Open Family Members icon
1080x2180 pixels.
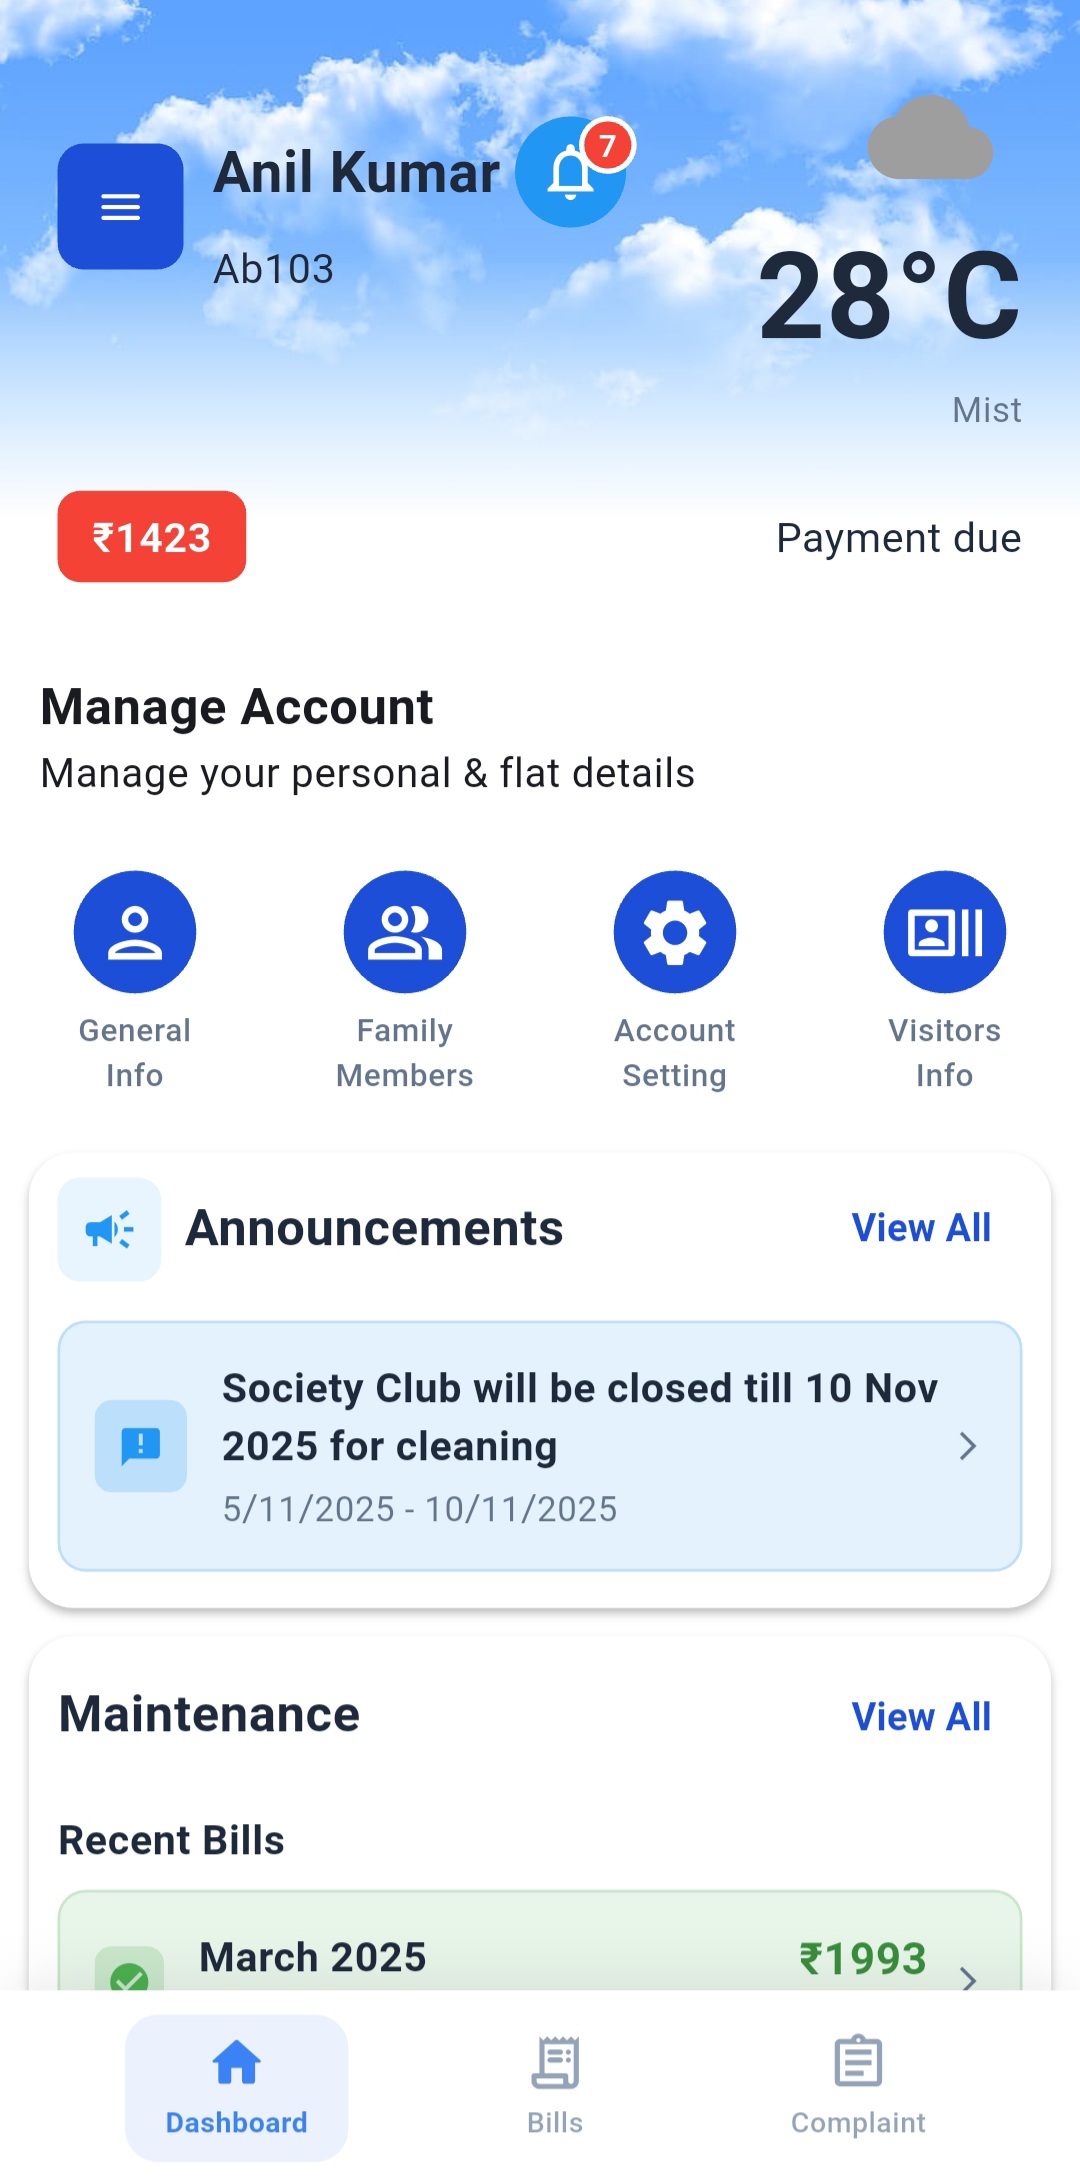click(405, 932)
